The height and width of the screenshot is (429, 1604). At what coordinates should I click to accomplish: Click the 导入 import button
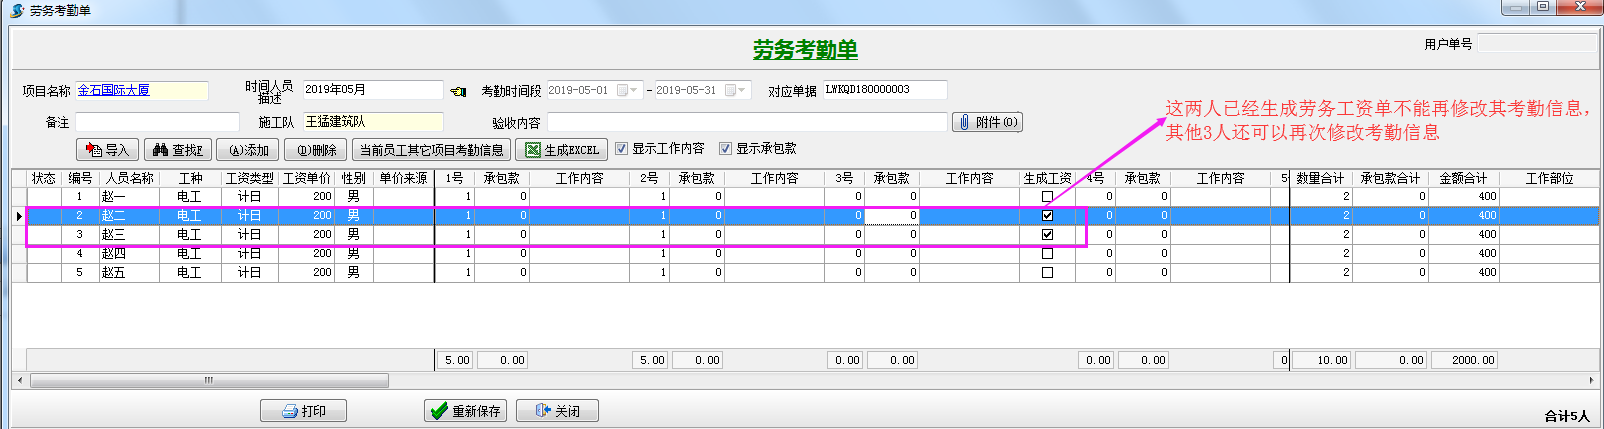pos(107,150)
